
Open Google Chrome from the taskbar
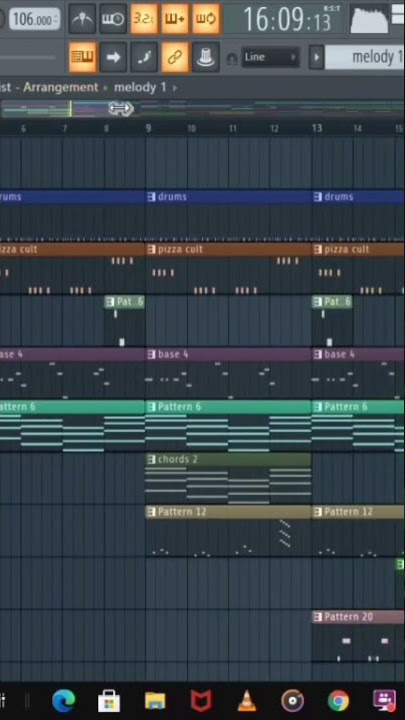click(x=338, y=702)
